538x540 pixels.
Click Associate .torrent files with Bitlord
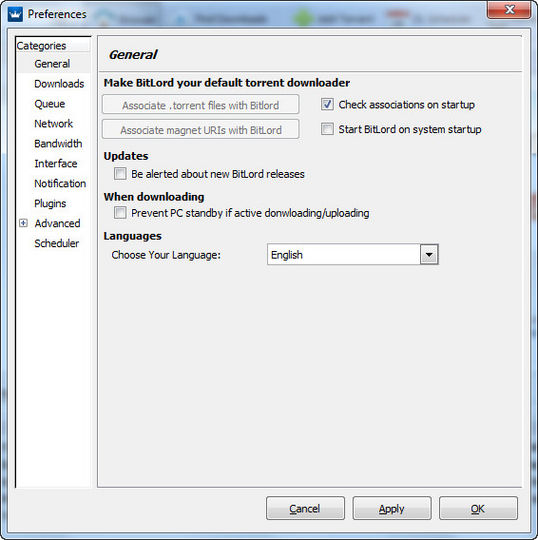tap(200, 104)
